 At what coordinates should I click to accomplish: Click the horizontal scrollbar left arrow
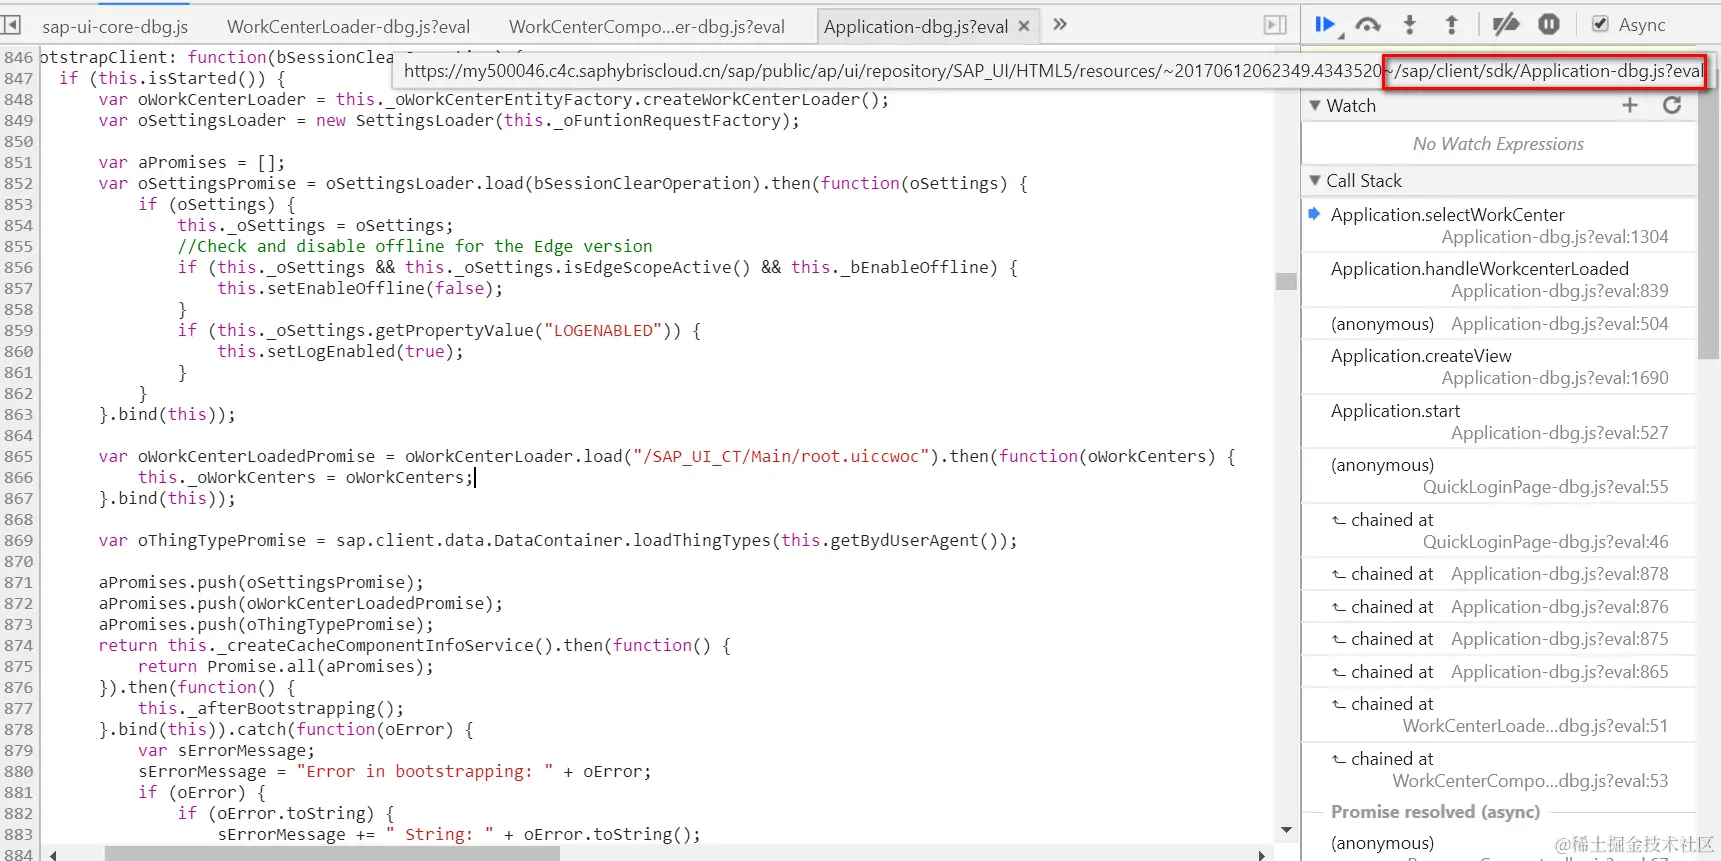[53, 854]
